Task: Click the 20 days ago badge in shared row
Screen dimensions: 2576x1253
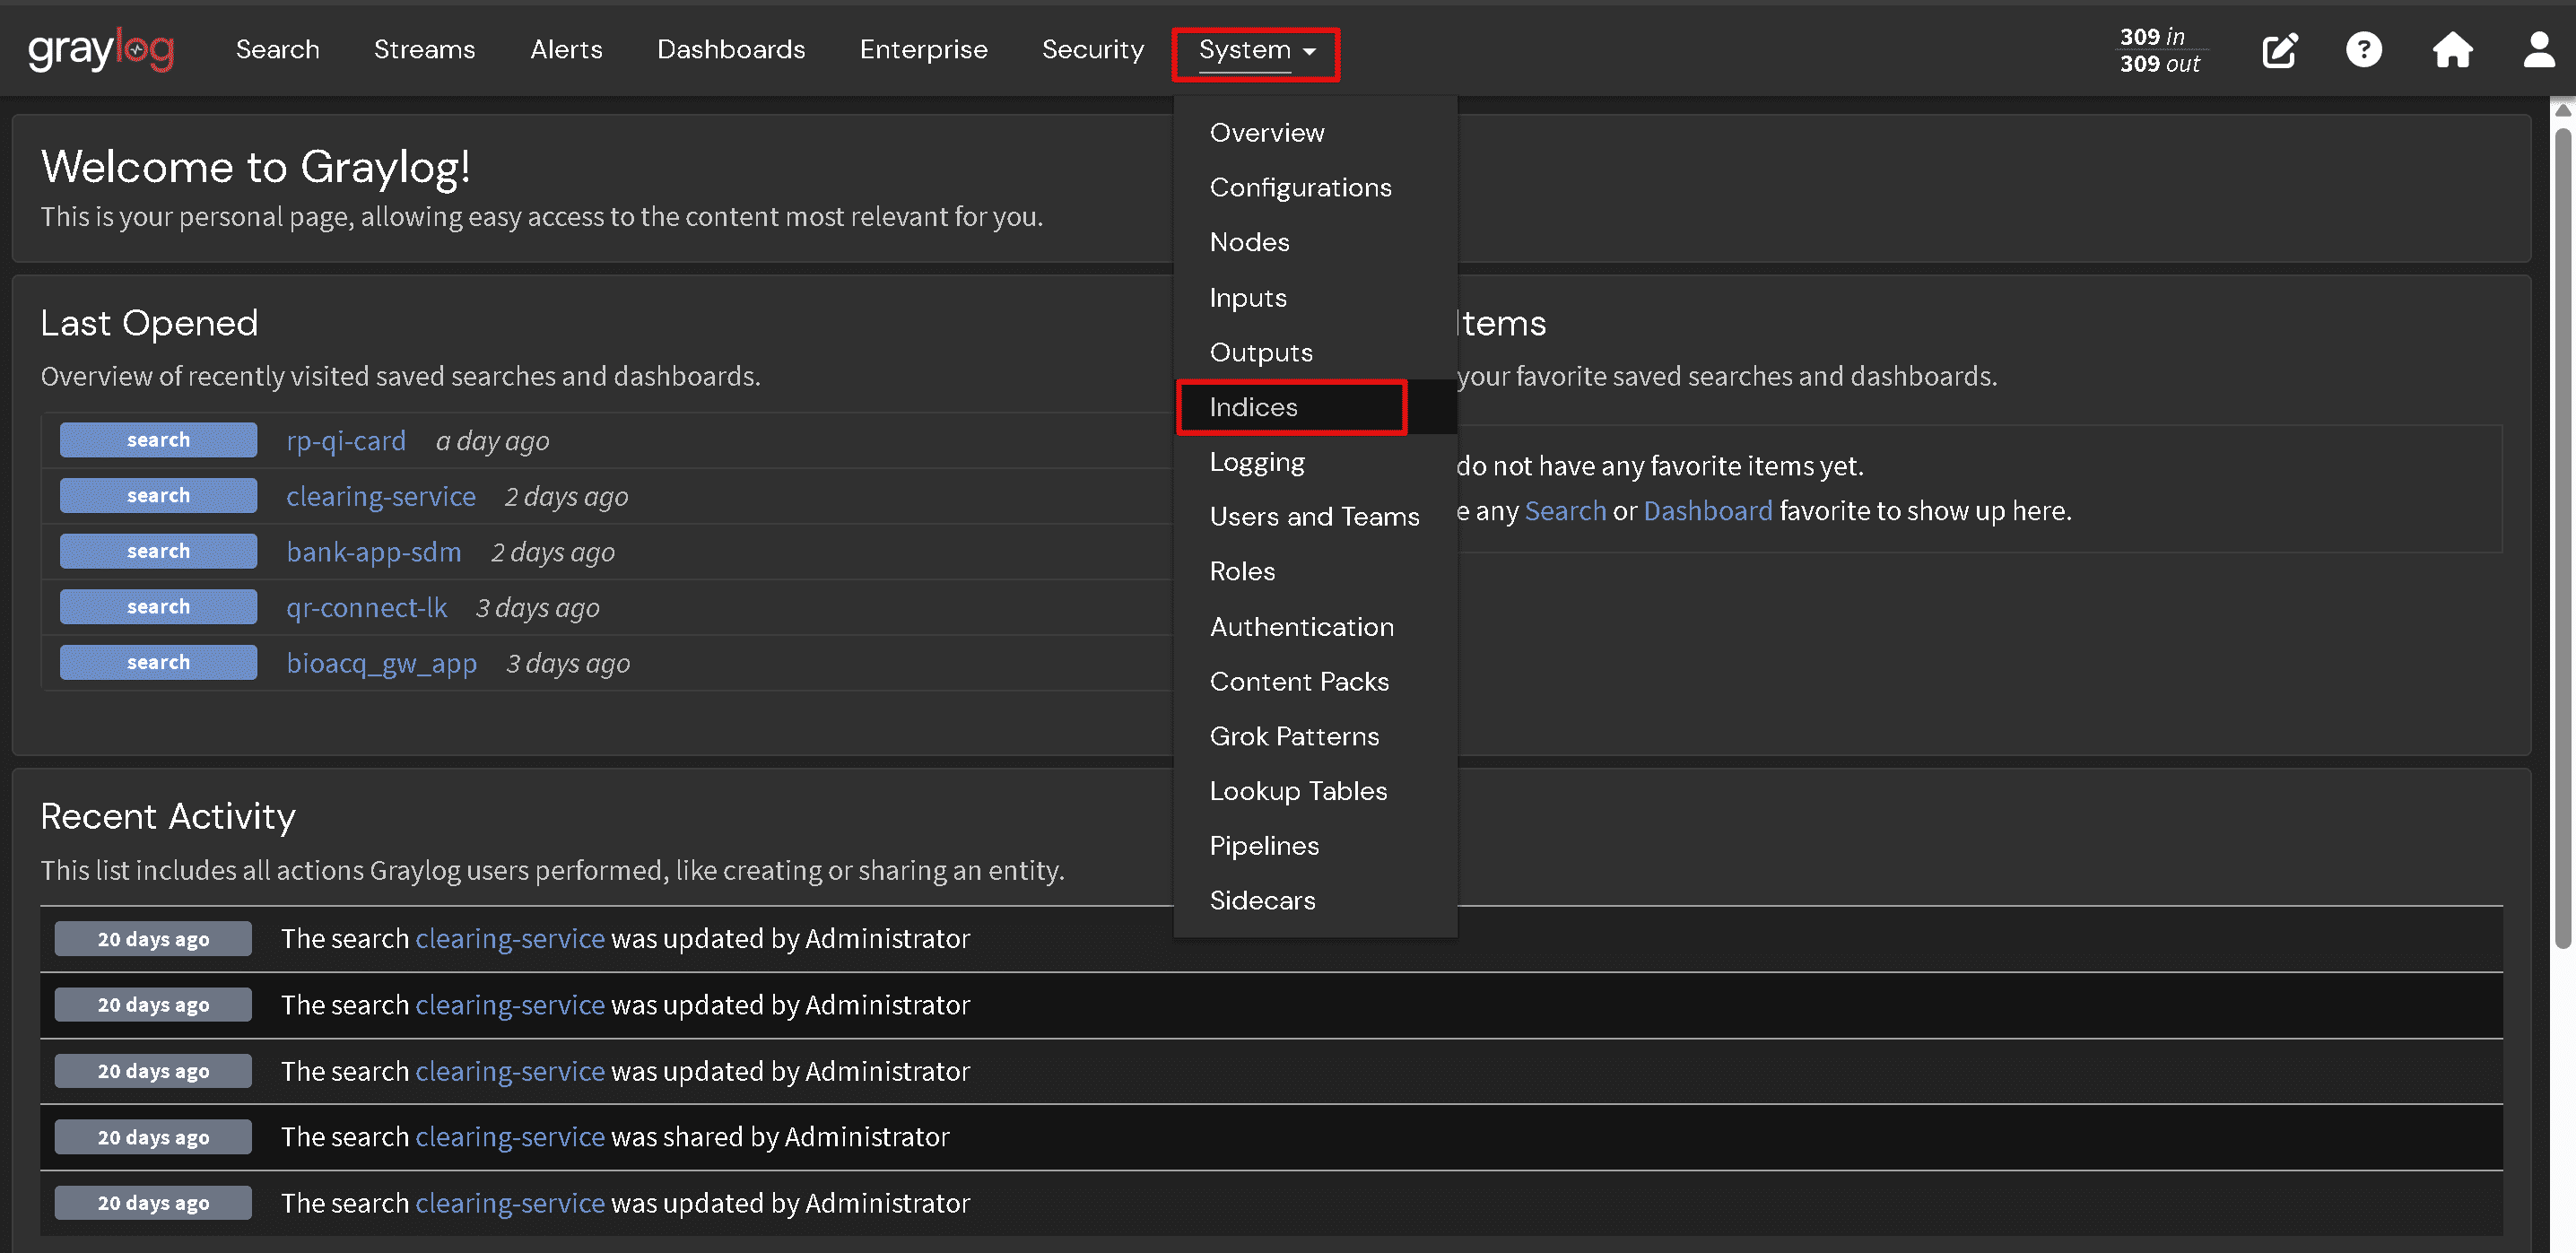Action: click(153, 1137)
